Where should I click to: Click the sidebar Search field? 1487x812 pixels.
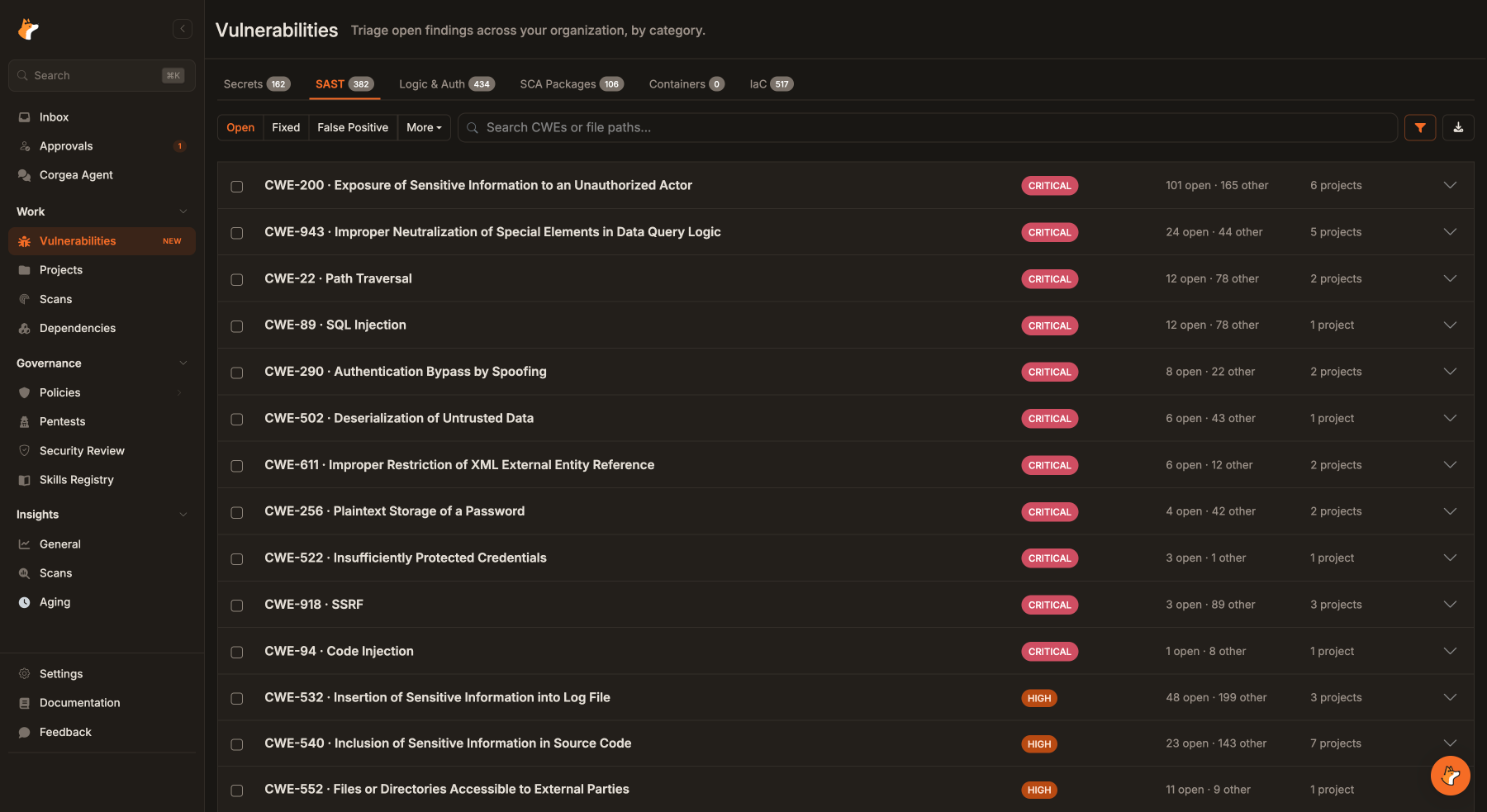(102, 75)
